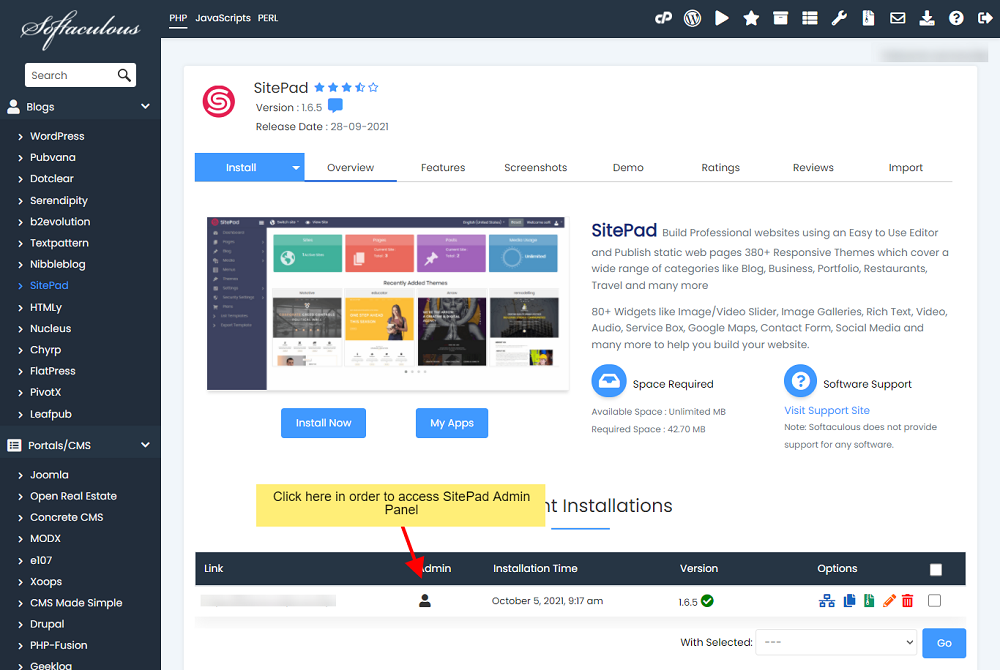Open the Visit Support Site link
Image resolution: width=1000 pixels, height=670 pixels.
(x=827, y=411)
